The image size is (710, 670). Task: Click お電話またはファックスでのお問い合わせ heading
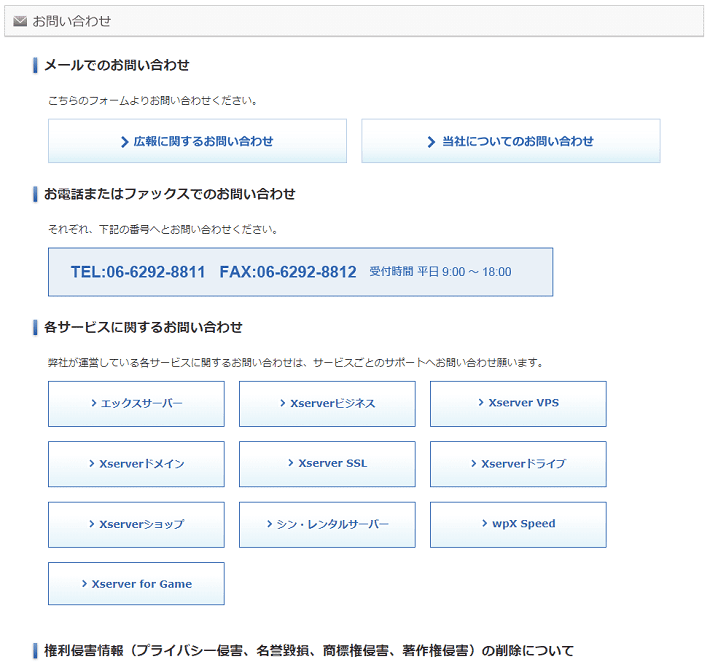(170, 194)
